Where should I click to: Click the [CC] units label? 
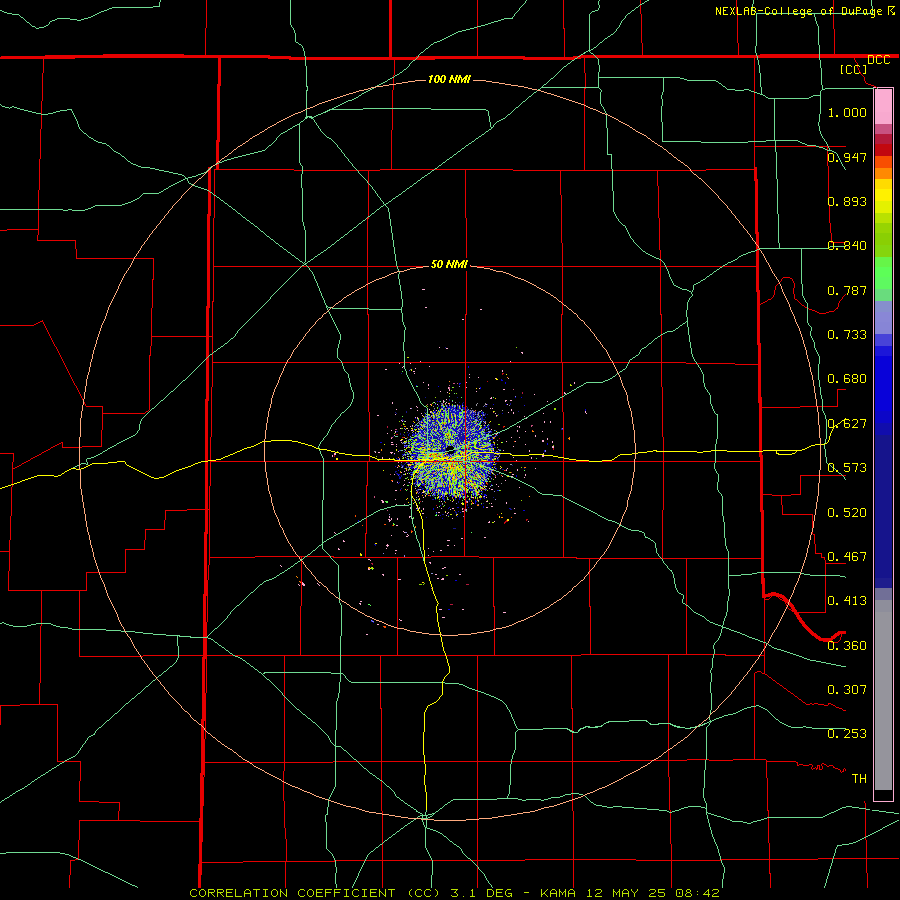[x=853, y=69]
